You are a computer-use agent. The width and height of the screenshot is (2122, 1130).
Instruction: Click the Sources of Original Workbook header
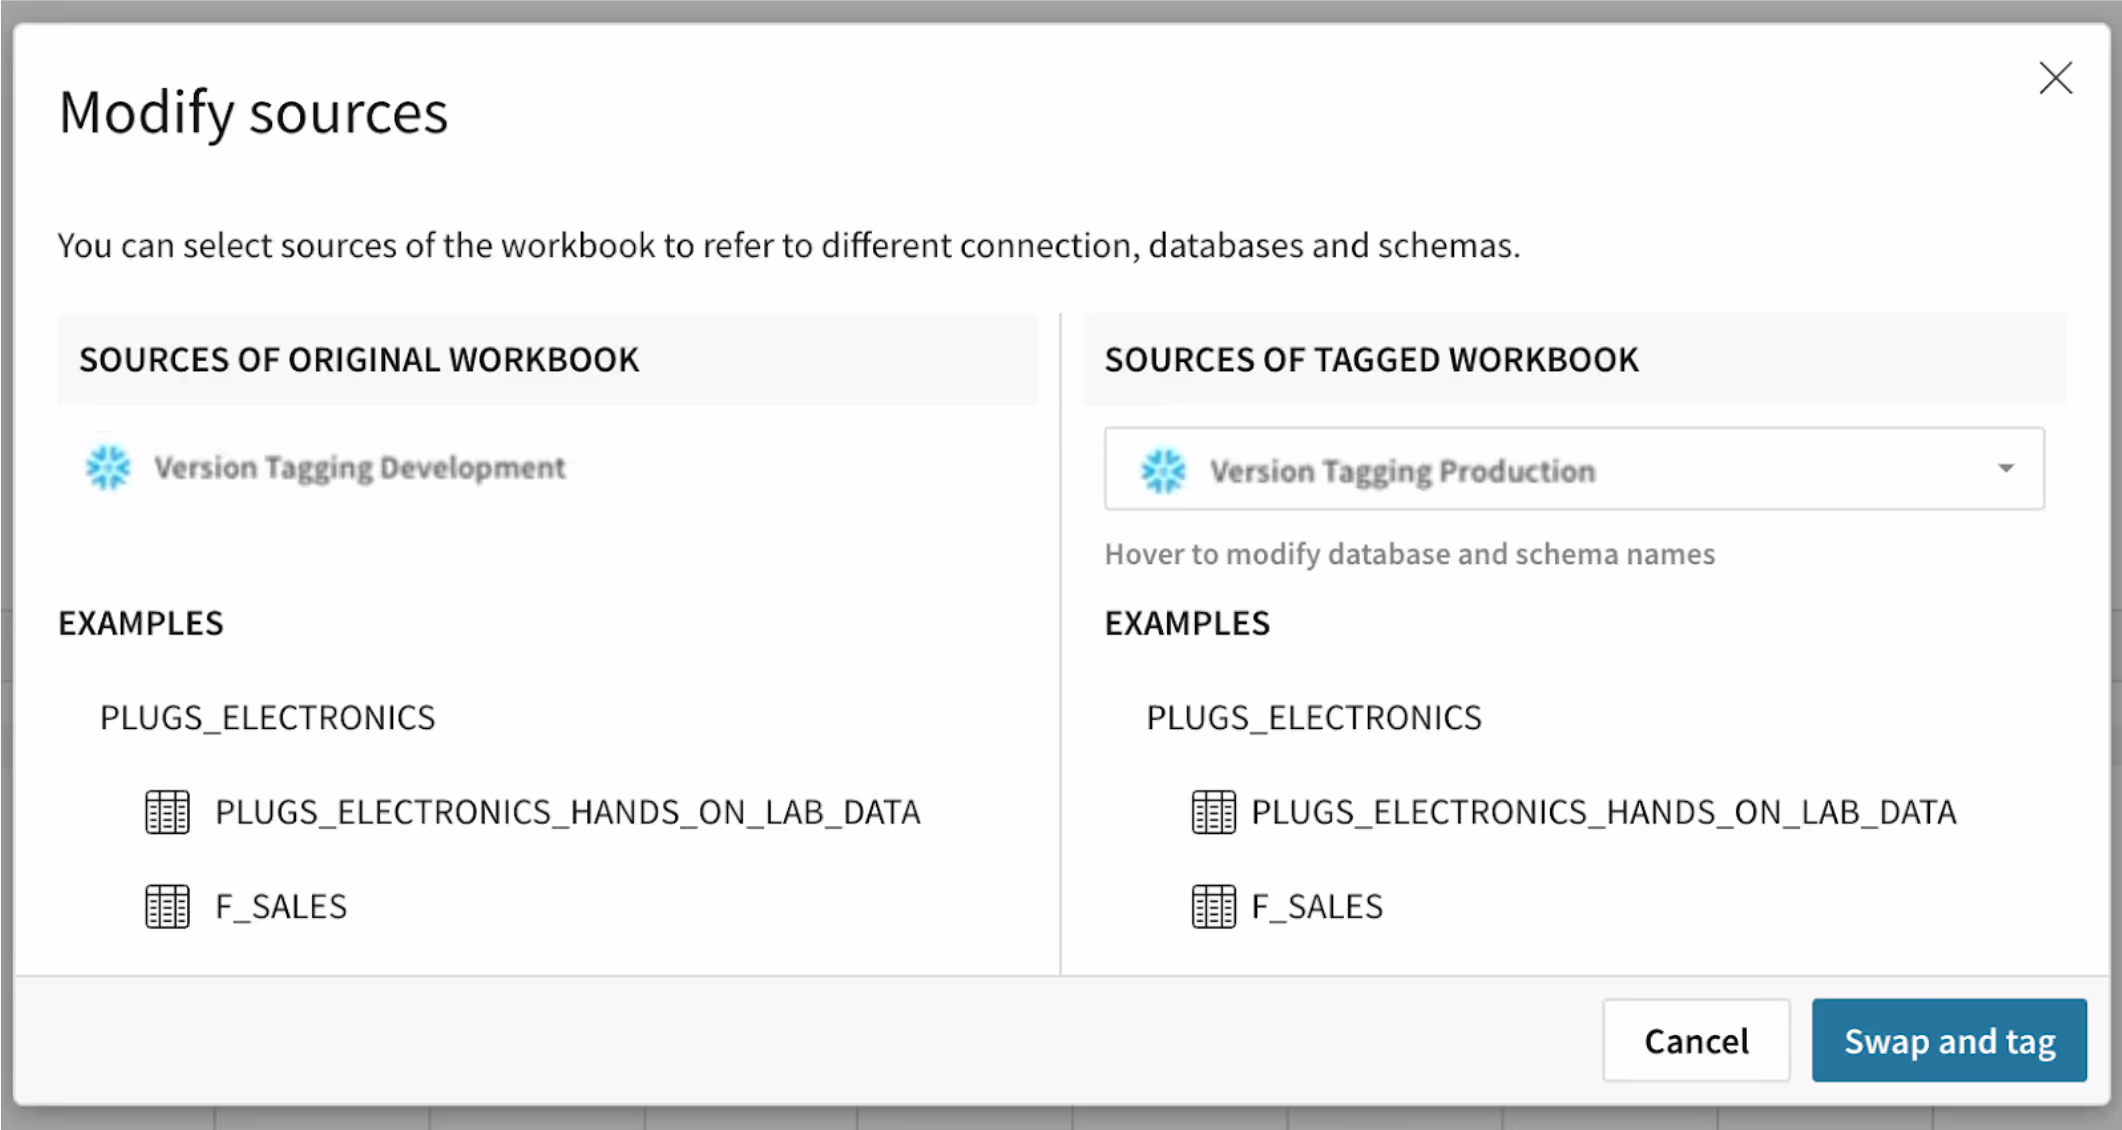tap(359, 360)
